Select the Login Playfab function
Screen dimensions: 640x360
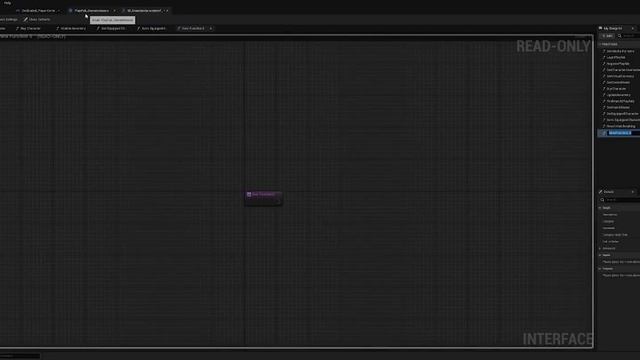pyautogui.click(x=616, y=58)
